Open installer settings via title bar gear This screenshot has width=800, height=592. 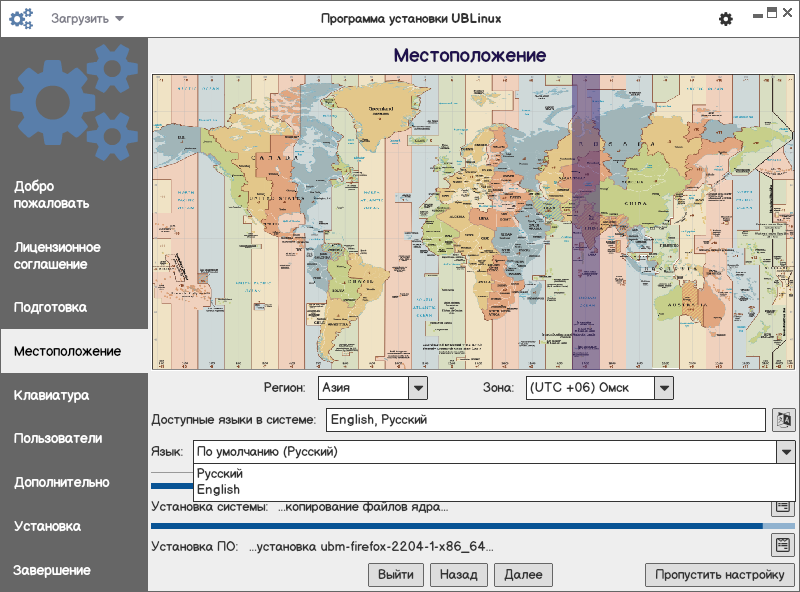726,19
